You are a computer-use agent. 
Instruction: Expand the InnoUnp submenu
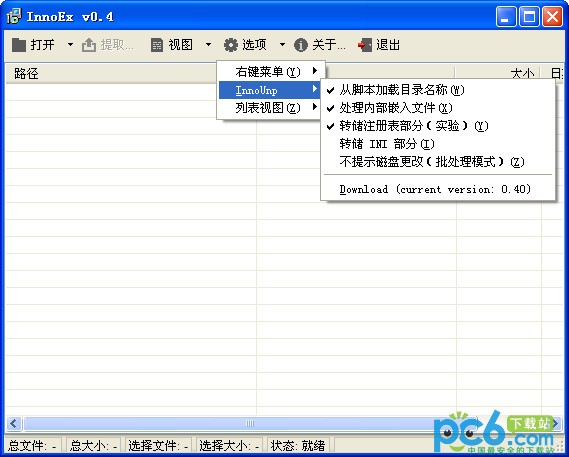point(269,90)
